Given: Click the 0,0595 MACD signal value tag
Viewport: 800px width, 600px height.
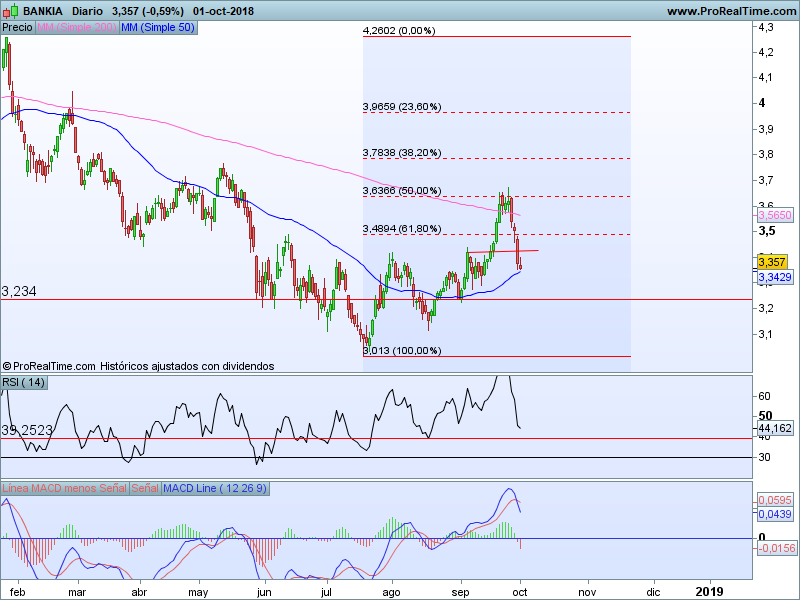Looking at the screenshot, I should (775, 500).
